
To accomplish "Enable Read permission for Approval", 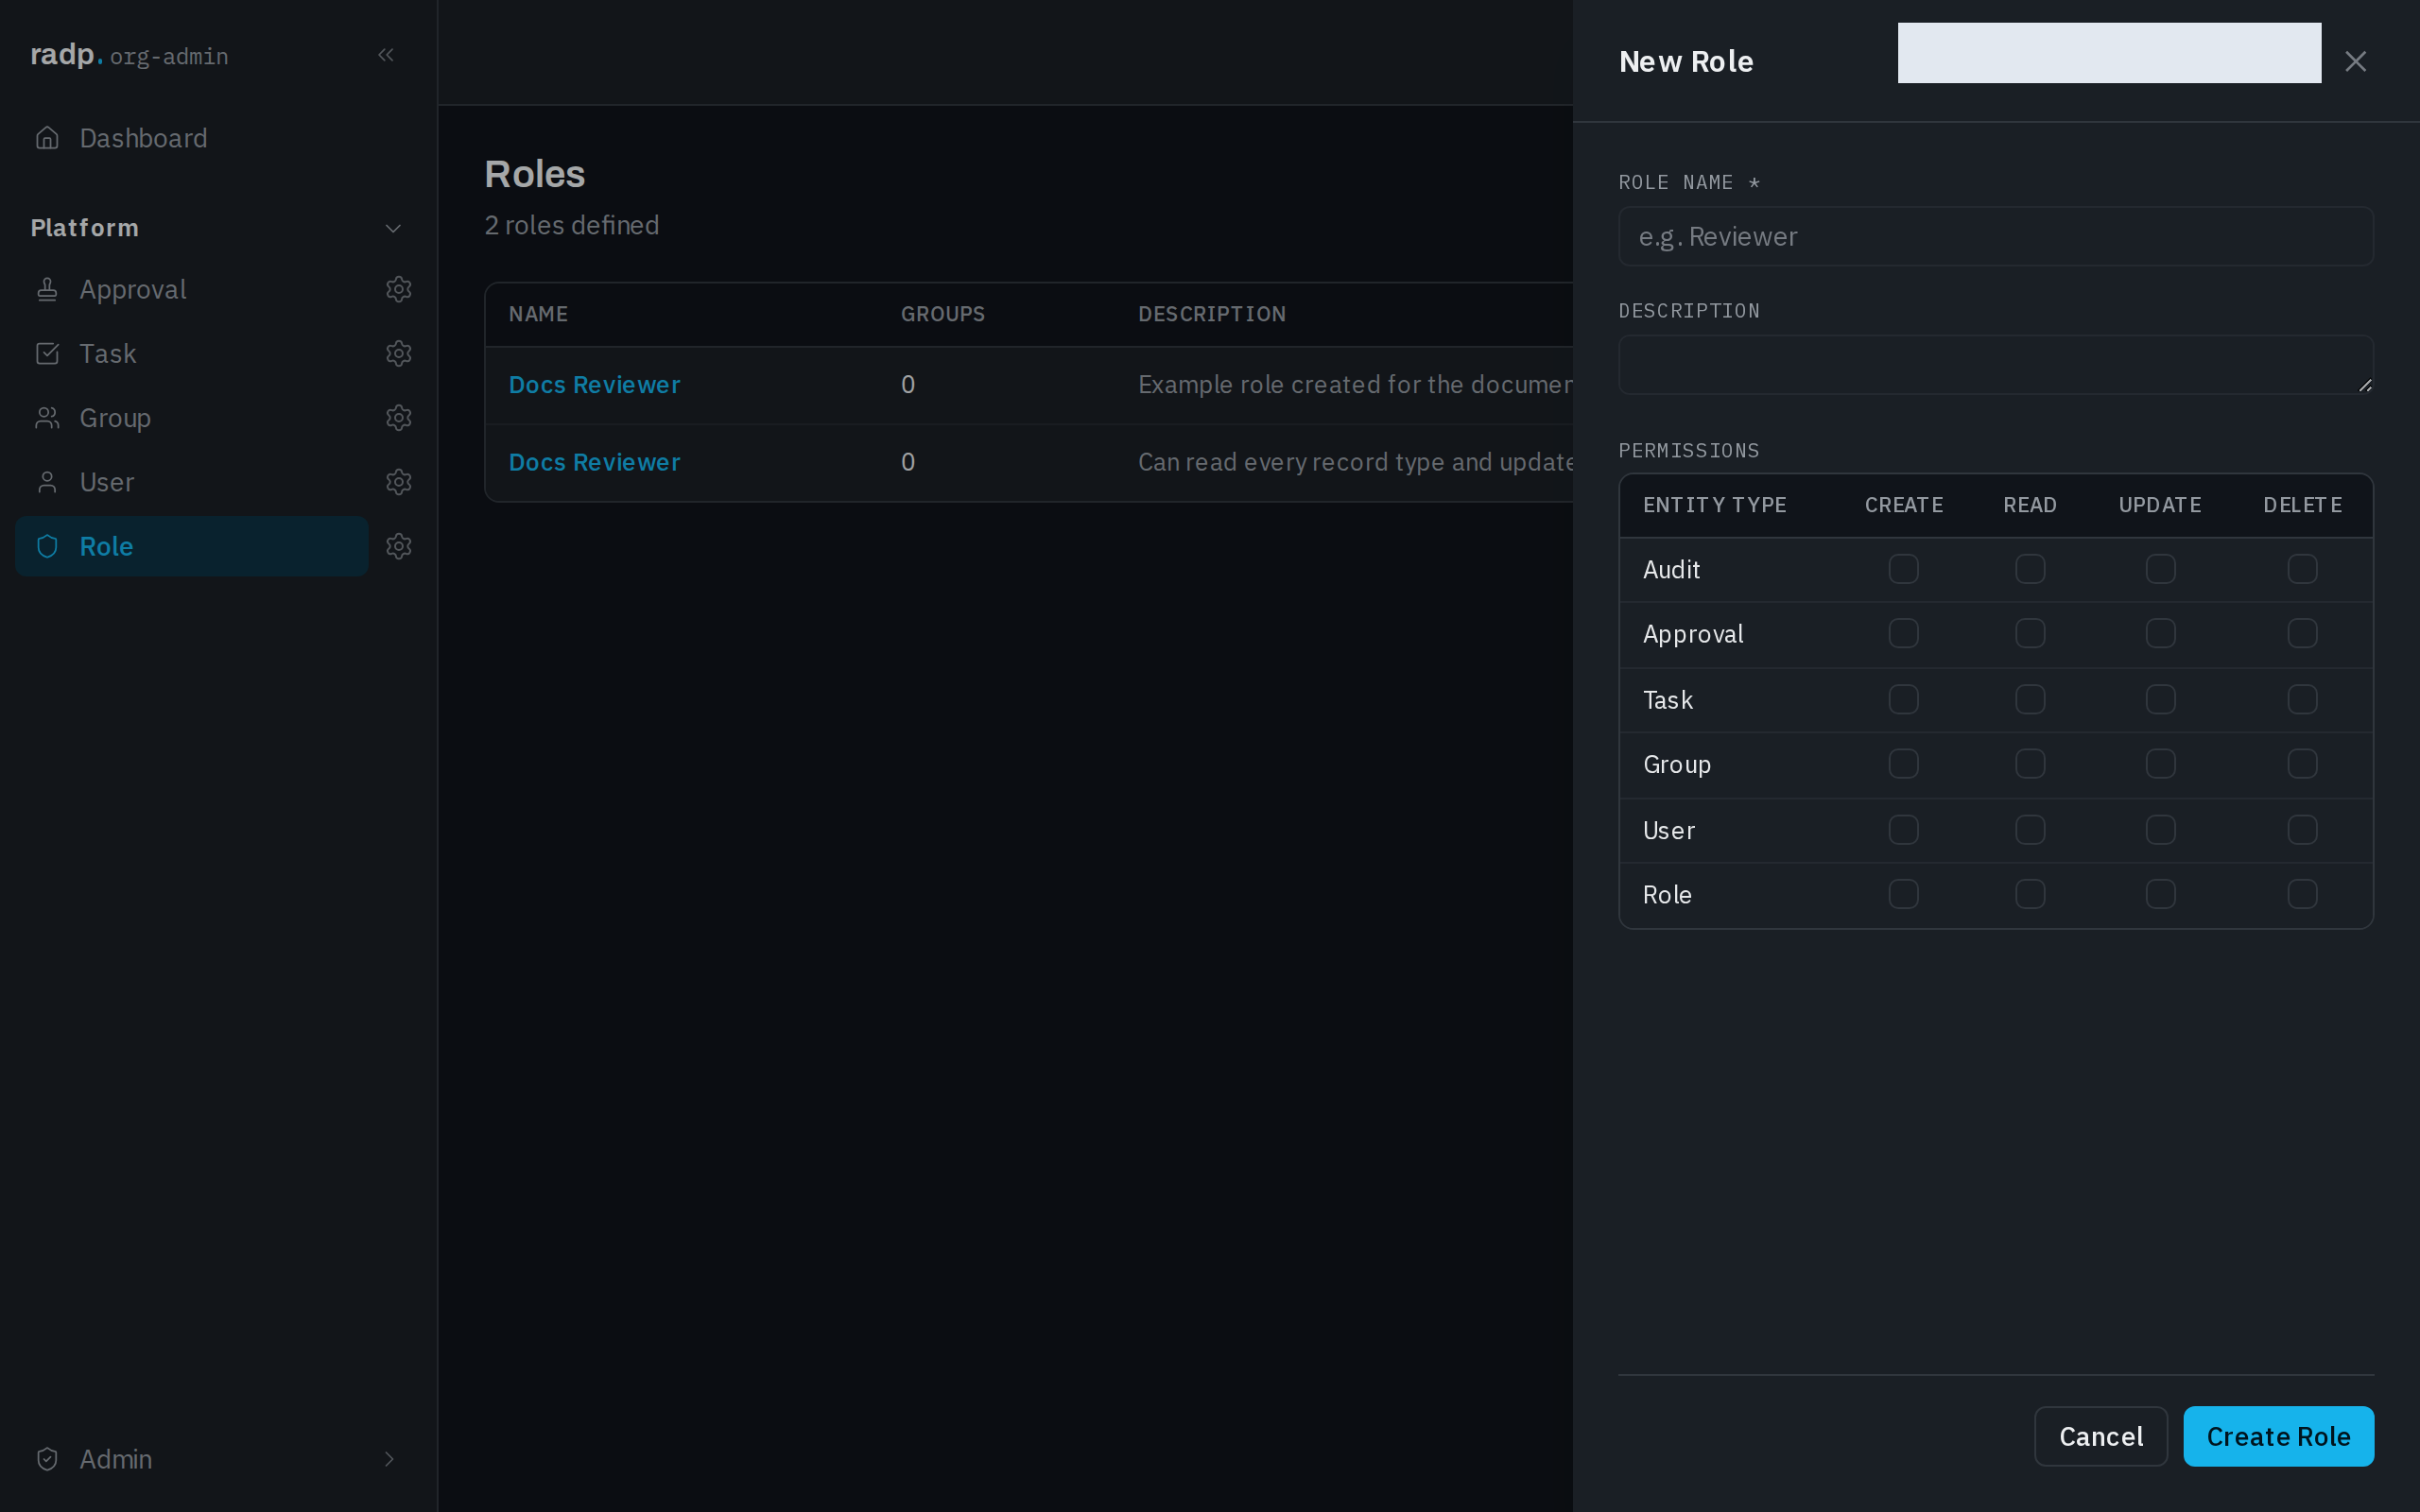I will point(2030,633).
